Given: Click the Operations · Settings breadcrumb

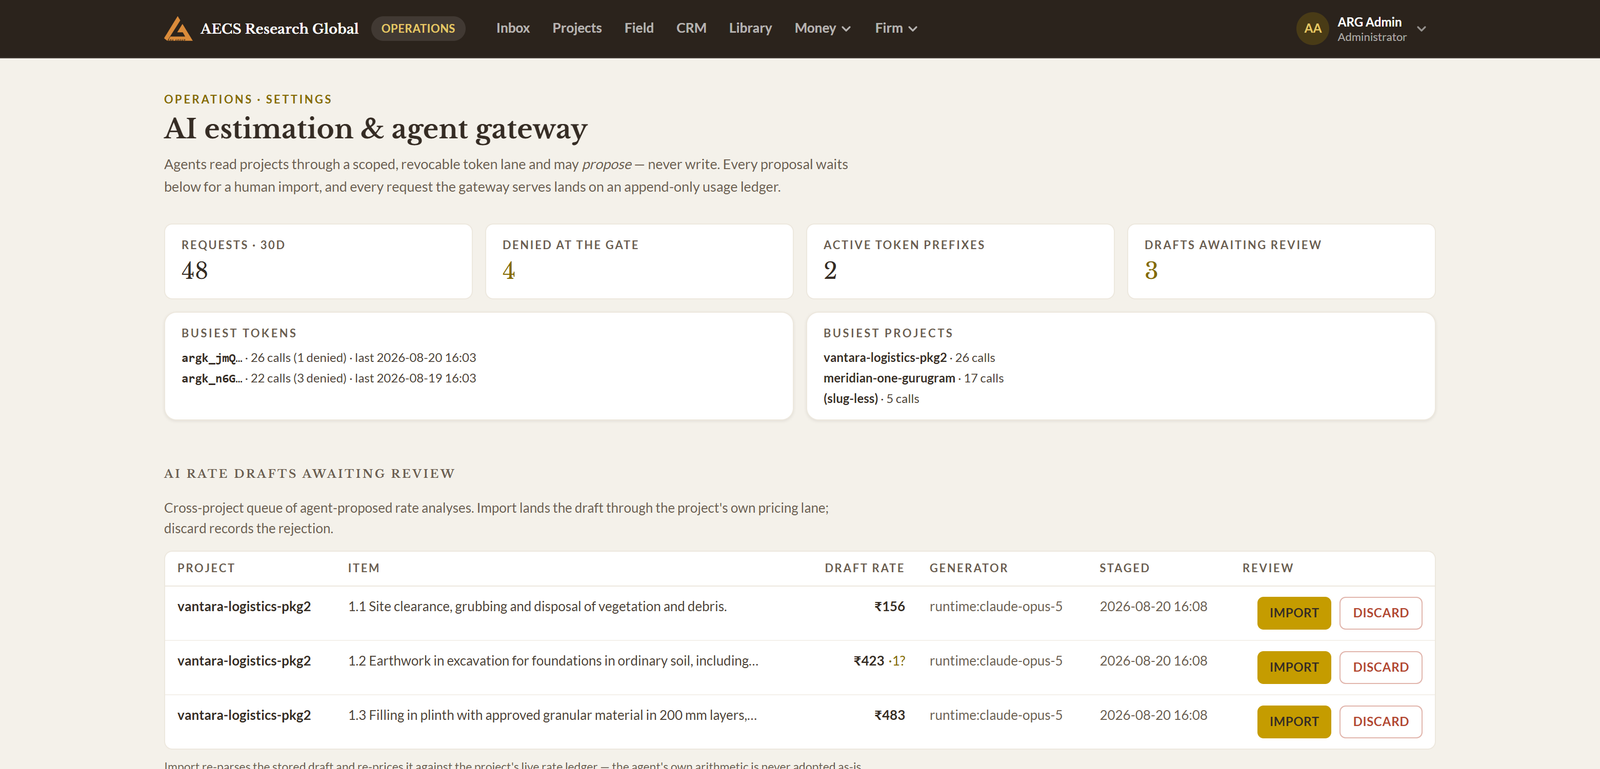Looking at the screenshot, I should pyautogui.click(x=248, y=99).
